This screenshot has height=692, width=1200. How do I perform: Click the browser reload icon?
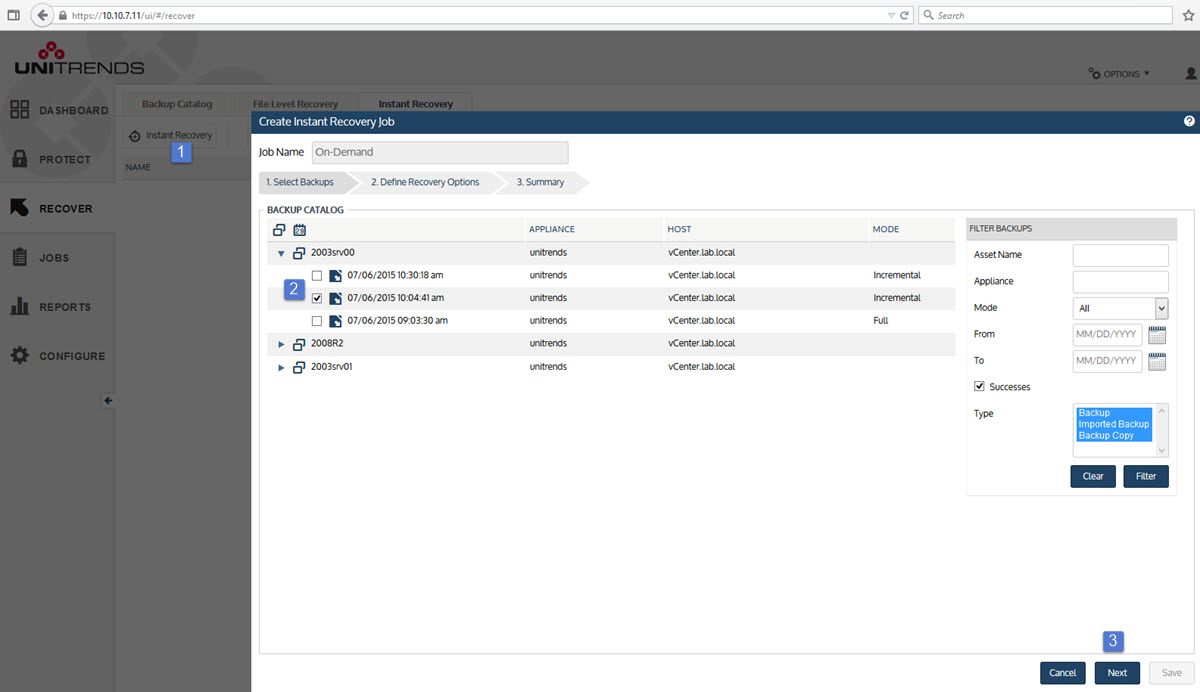904,16
